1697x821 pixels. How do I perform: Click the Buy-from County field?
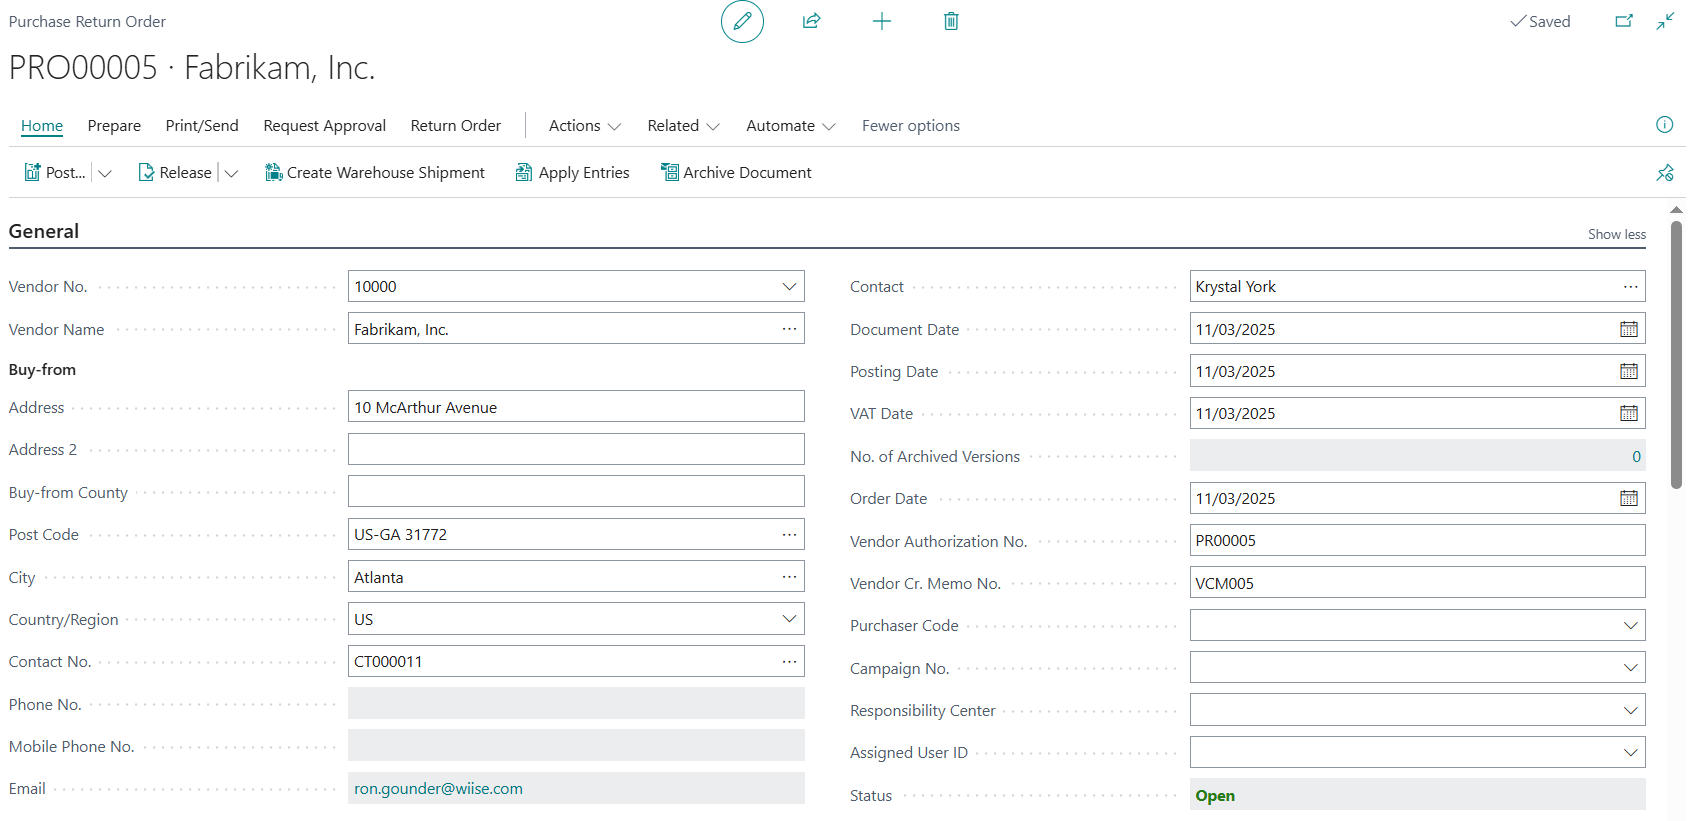(576, 492)
